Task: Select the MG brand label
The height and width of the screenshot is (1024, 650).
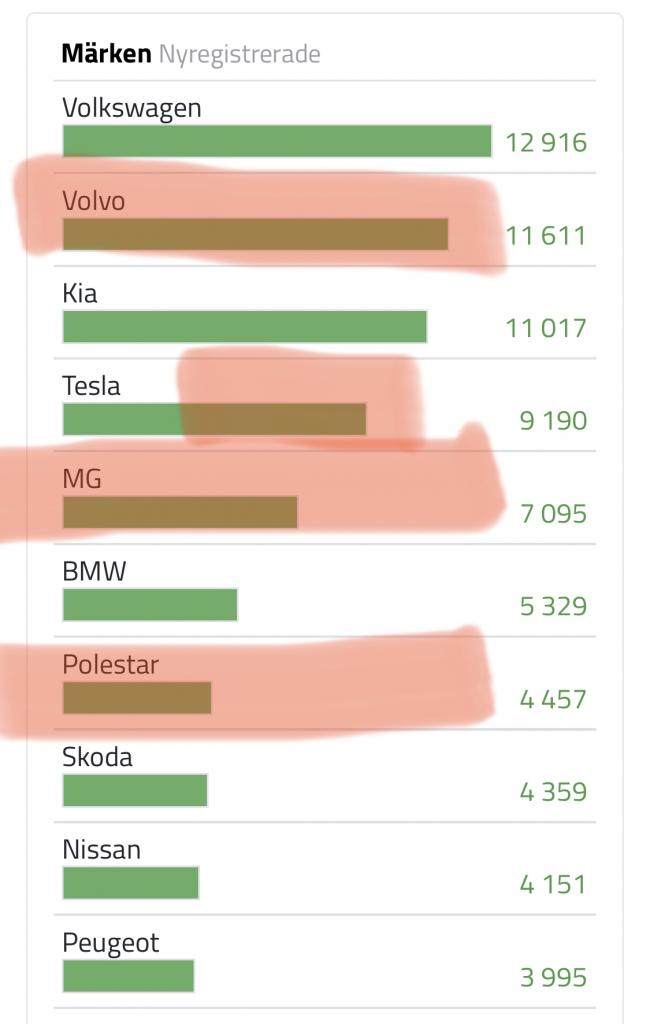Action: coord(82,479)
